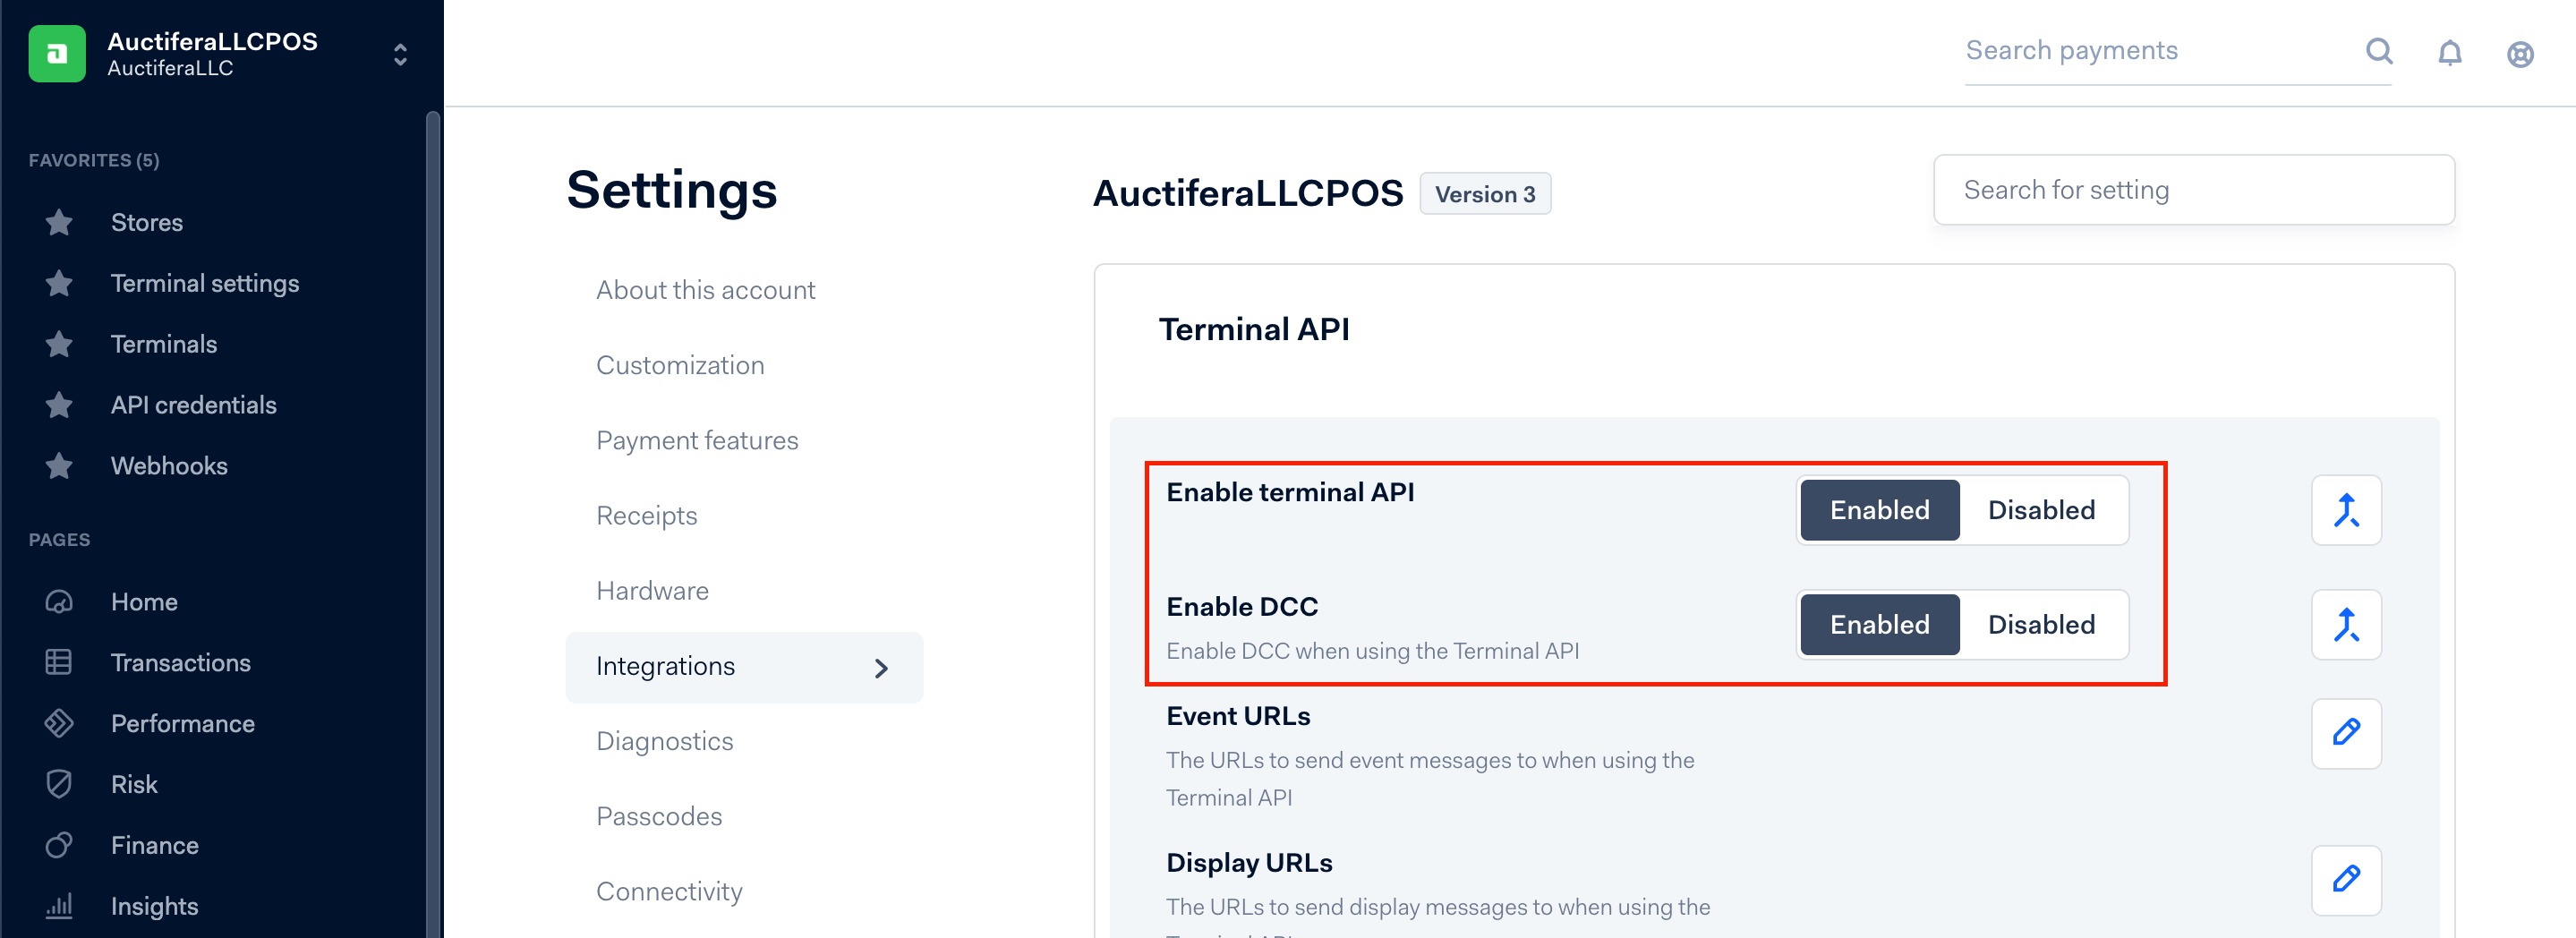Open the Payment features settings

697,440
